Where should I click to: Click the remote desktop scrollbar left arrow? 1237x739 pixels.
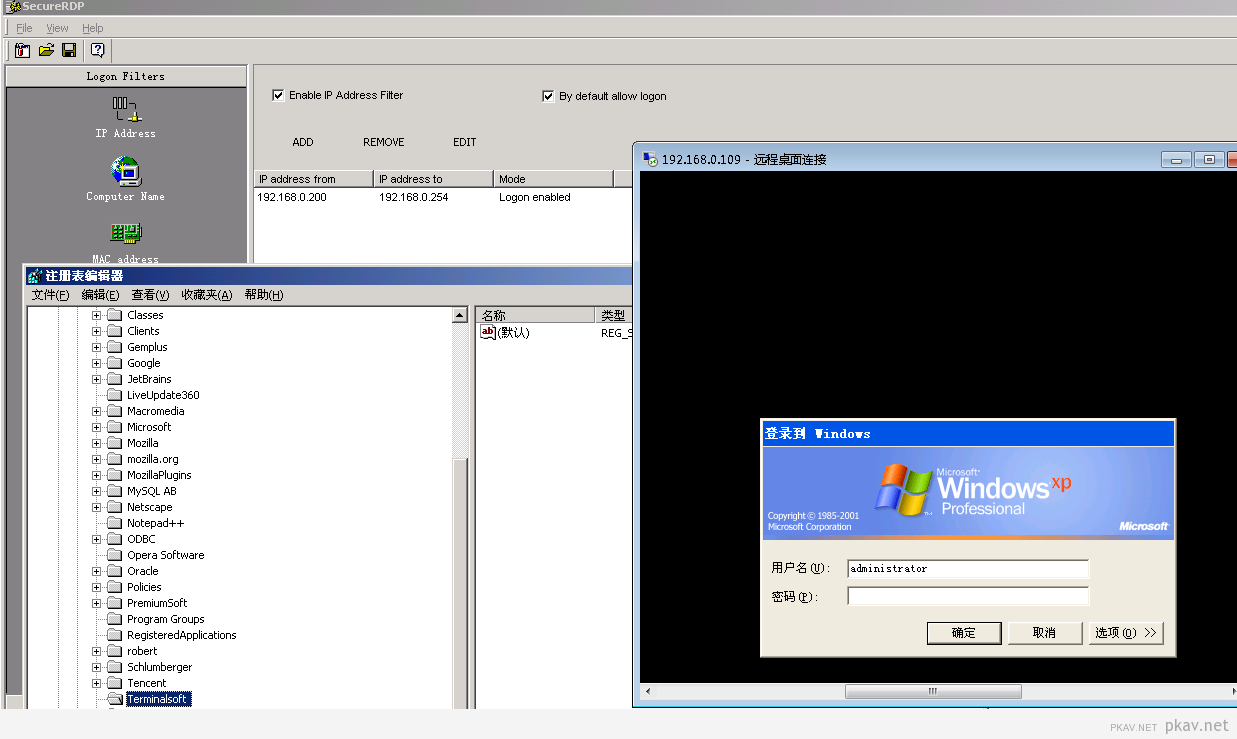(647, 691)
